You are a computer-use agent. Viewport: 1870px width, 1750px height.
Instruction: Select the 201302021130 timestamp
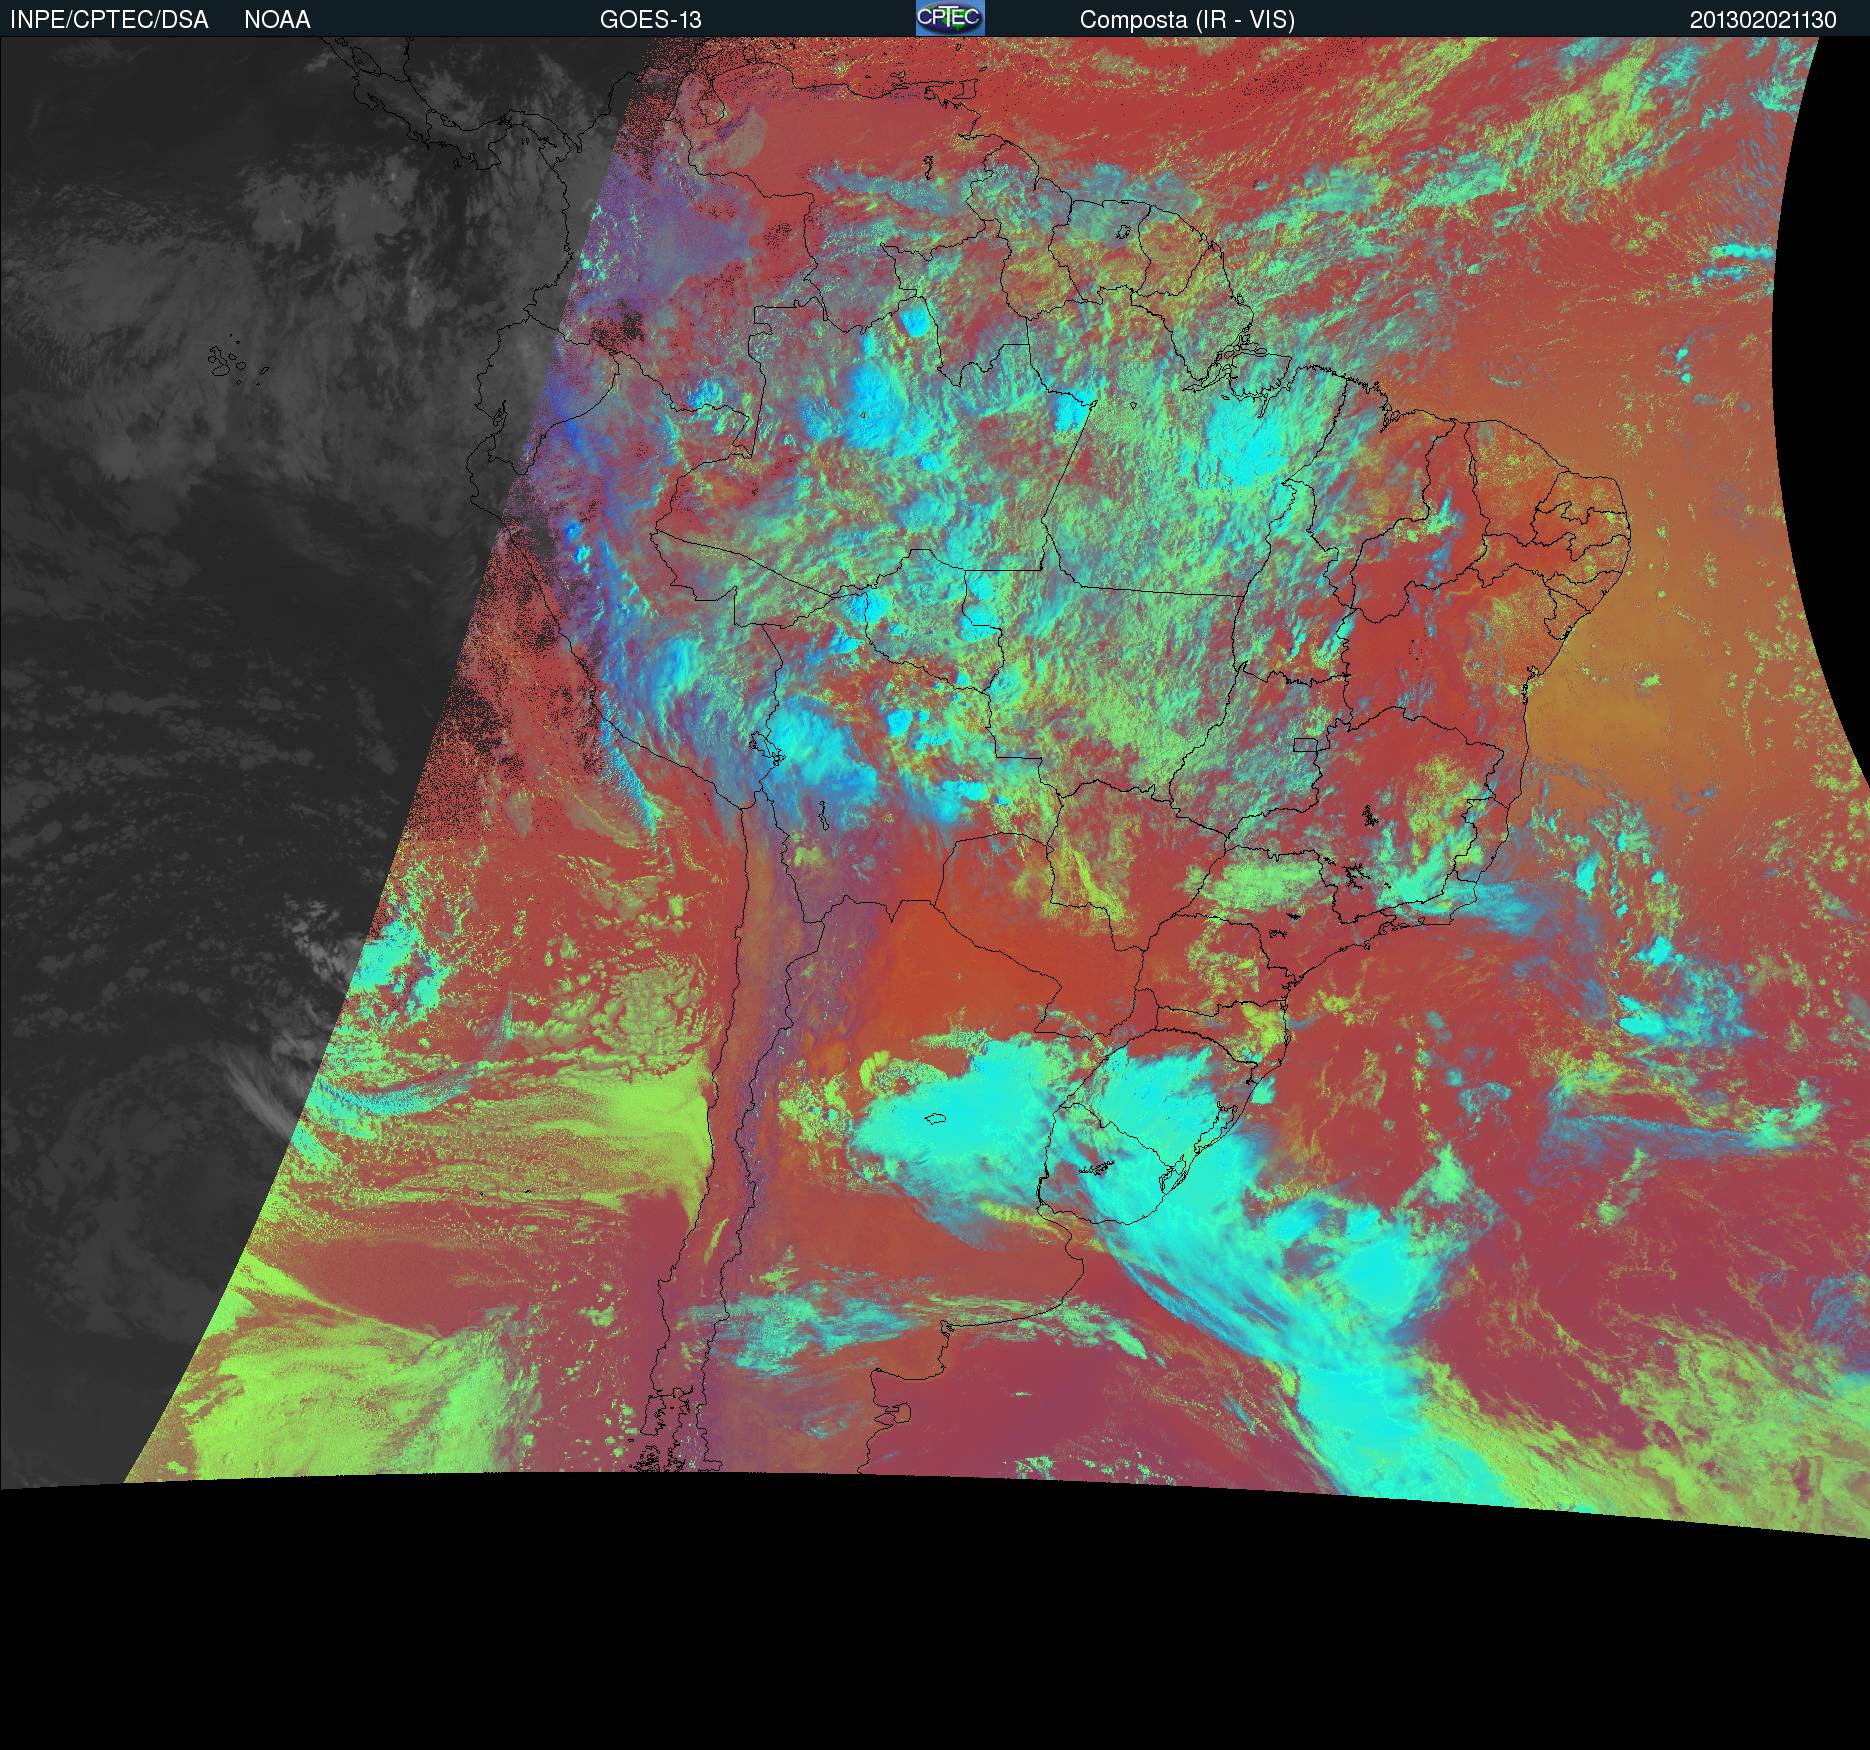point(1762,19)
